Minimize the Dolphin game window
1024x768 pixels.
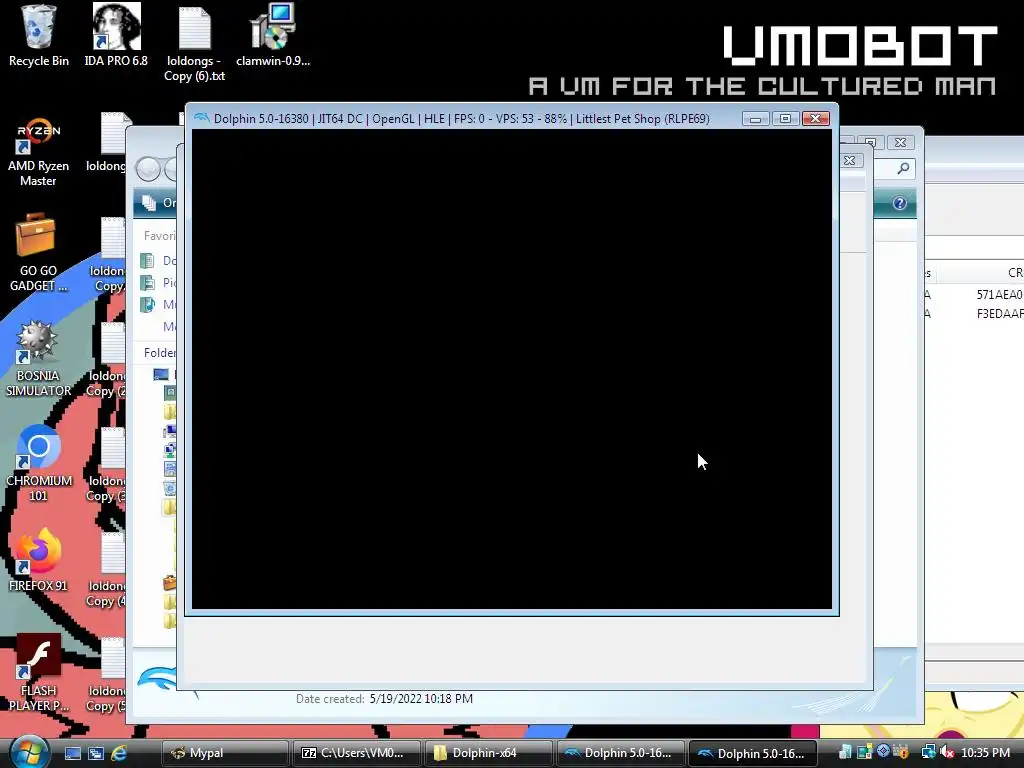755,119
